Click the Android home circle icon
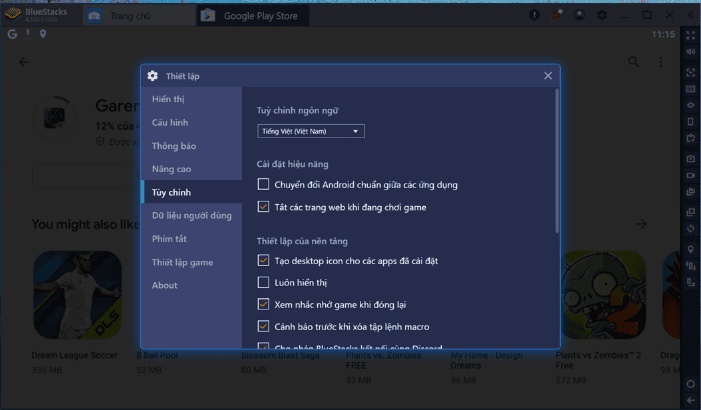Screen dimensions: 701x410 (691, 384)
